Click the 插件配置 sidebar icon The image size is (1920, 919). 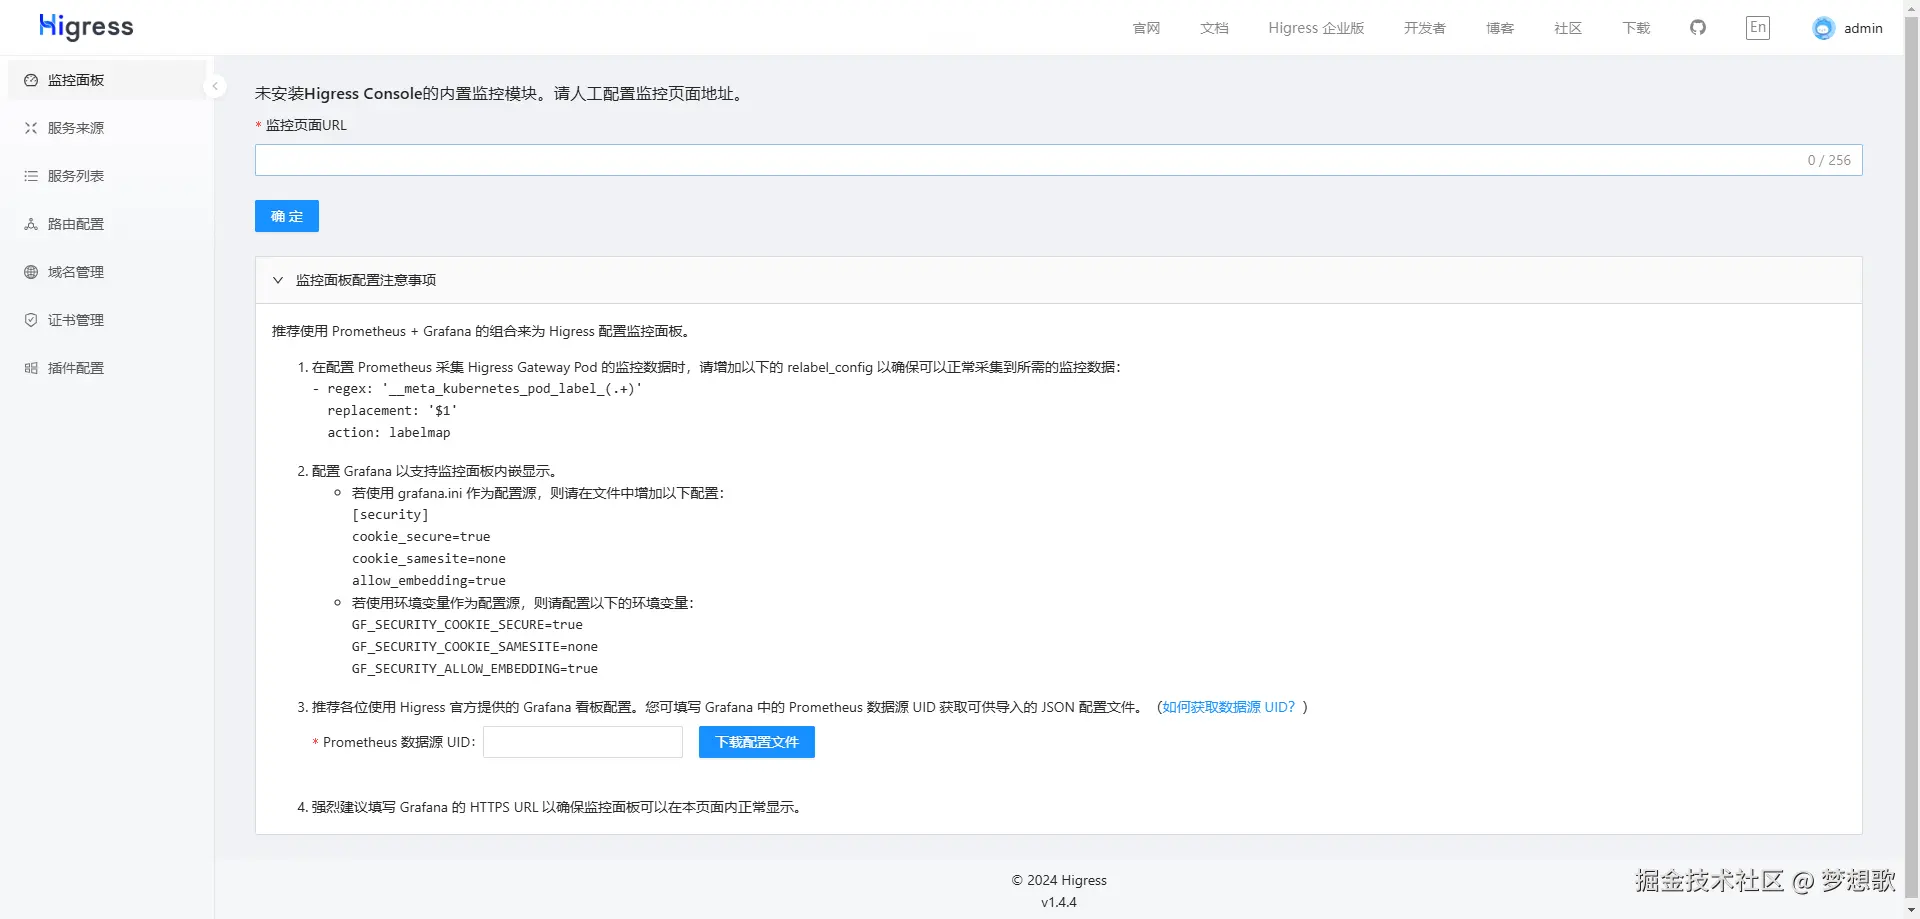pyautogui.click(x=31, y=368)
